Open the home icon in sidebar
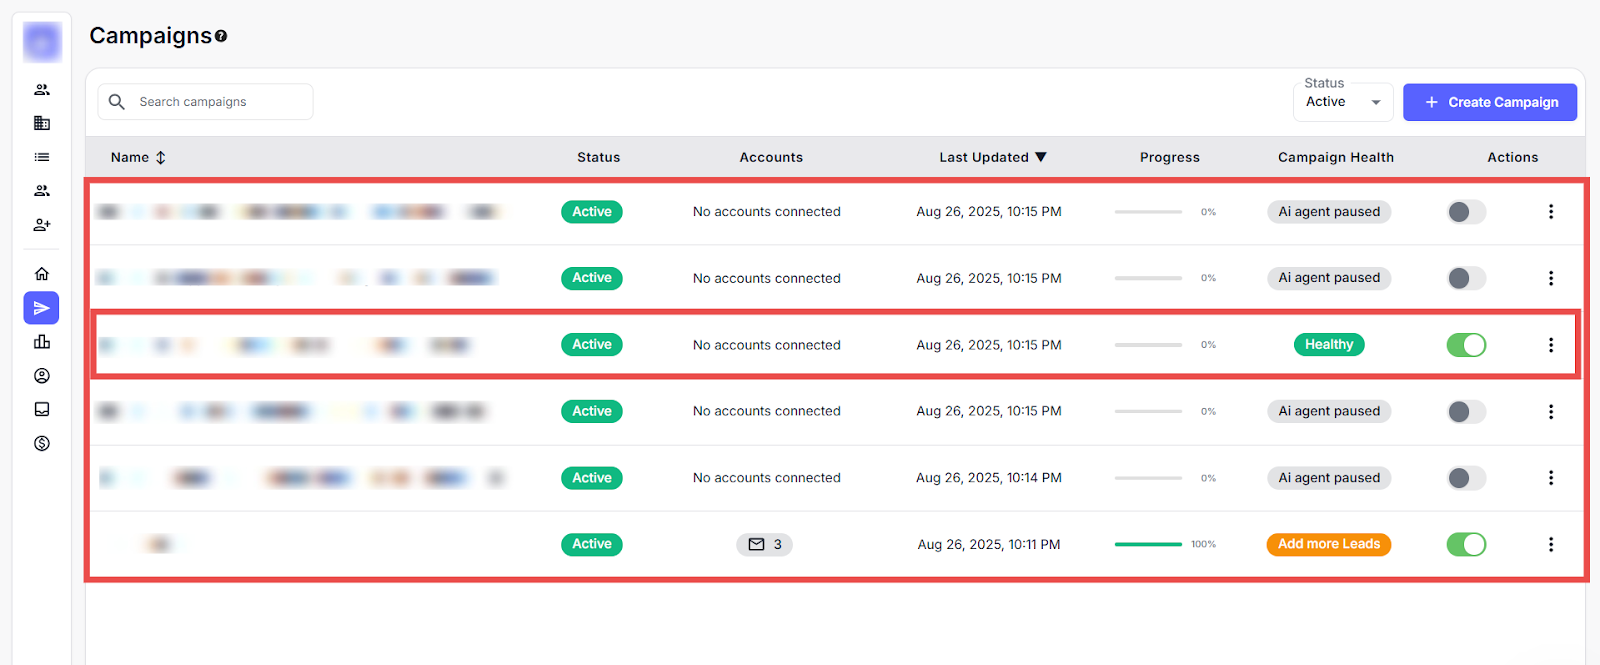Viewport: 1600px width, 665px height. pyautogui.click(x=42, y=274)
